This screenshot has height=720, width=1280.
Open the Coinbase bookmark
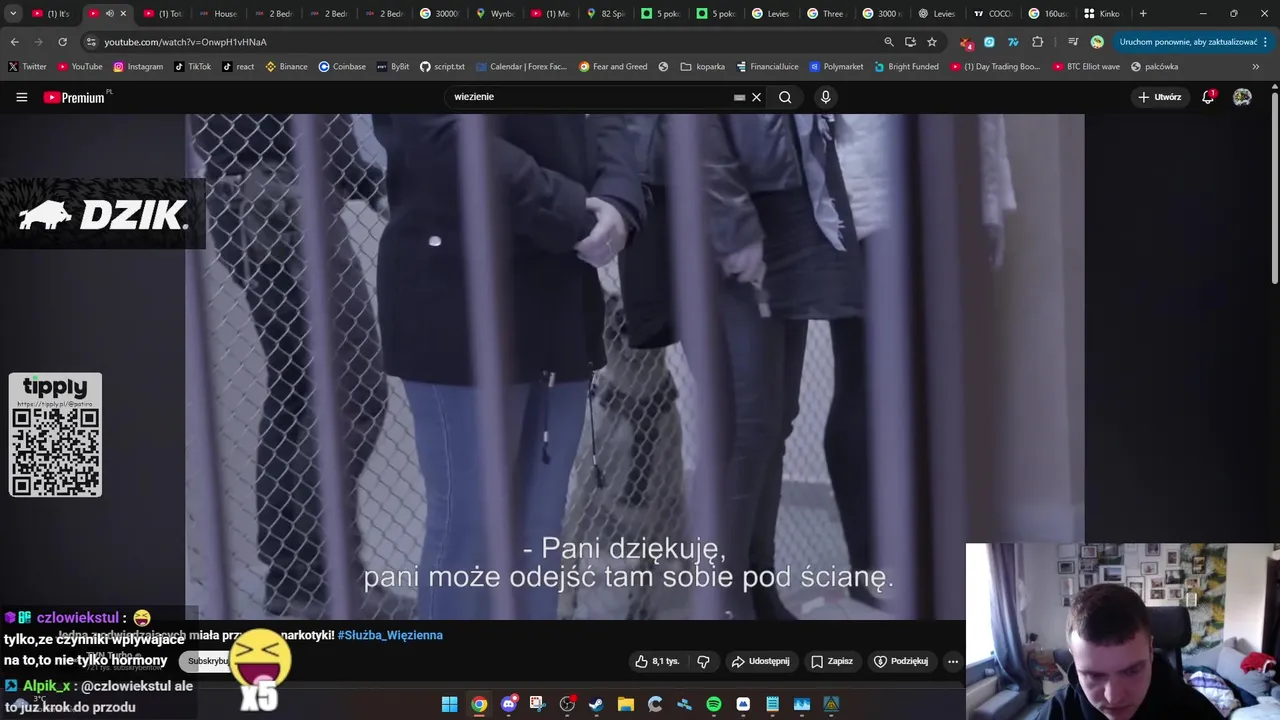[x=342, y=67]
